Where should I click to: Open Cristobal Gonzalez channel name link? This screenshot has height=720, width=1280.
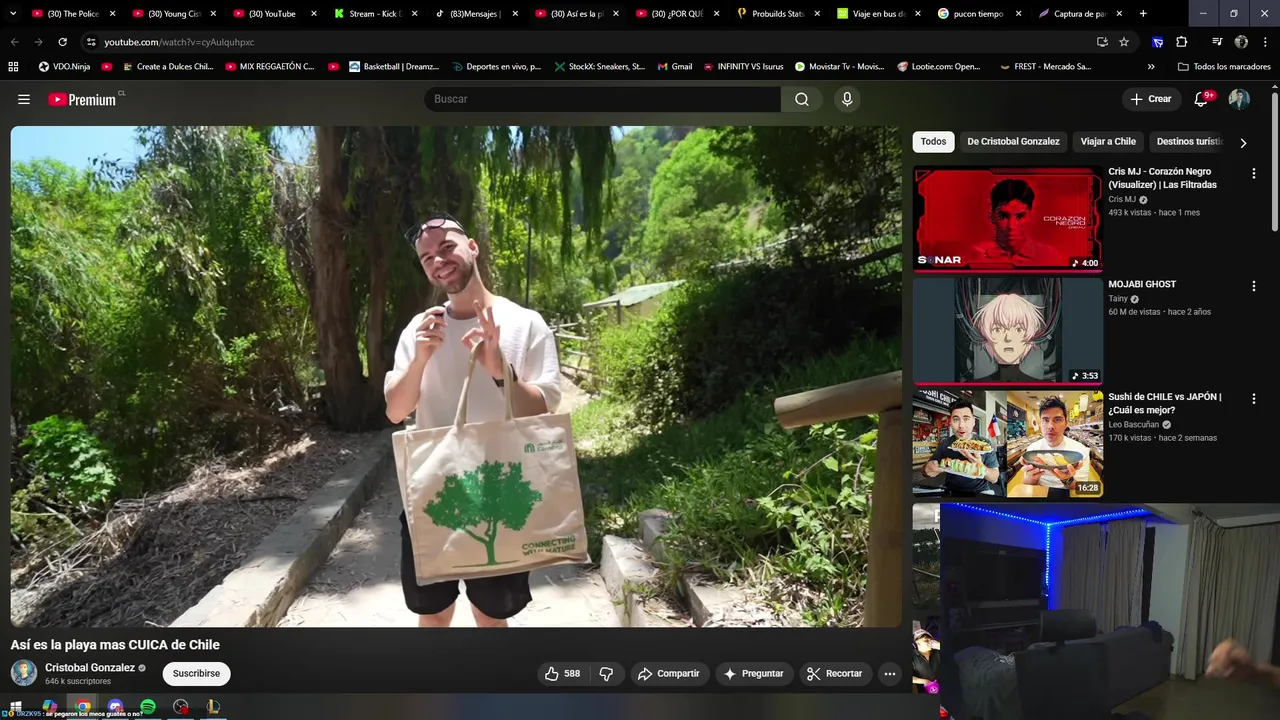tap(90, 668)
